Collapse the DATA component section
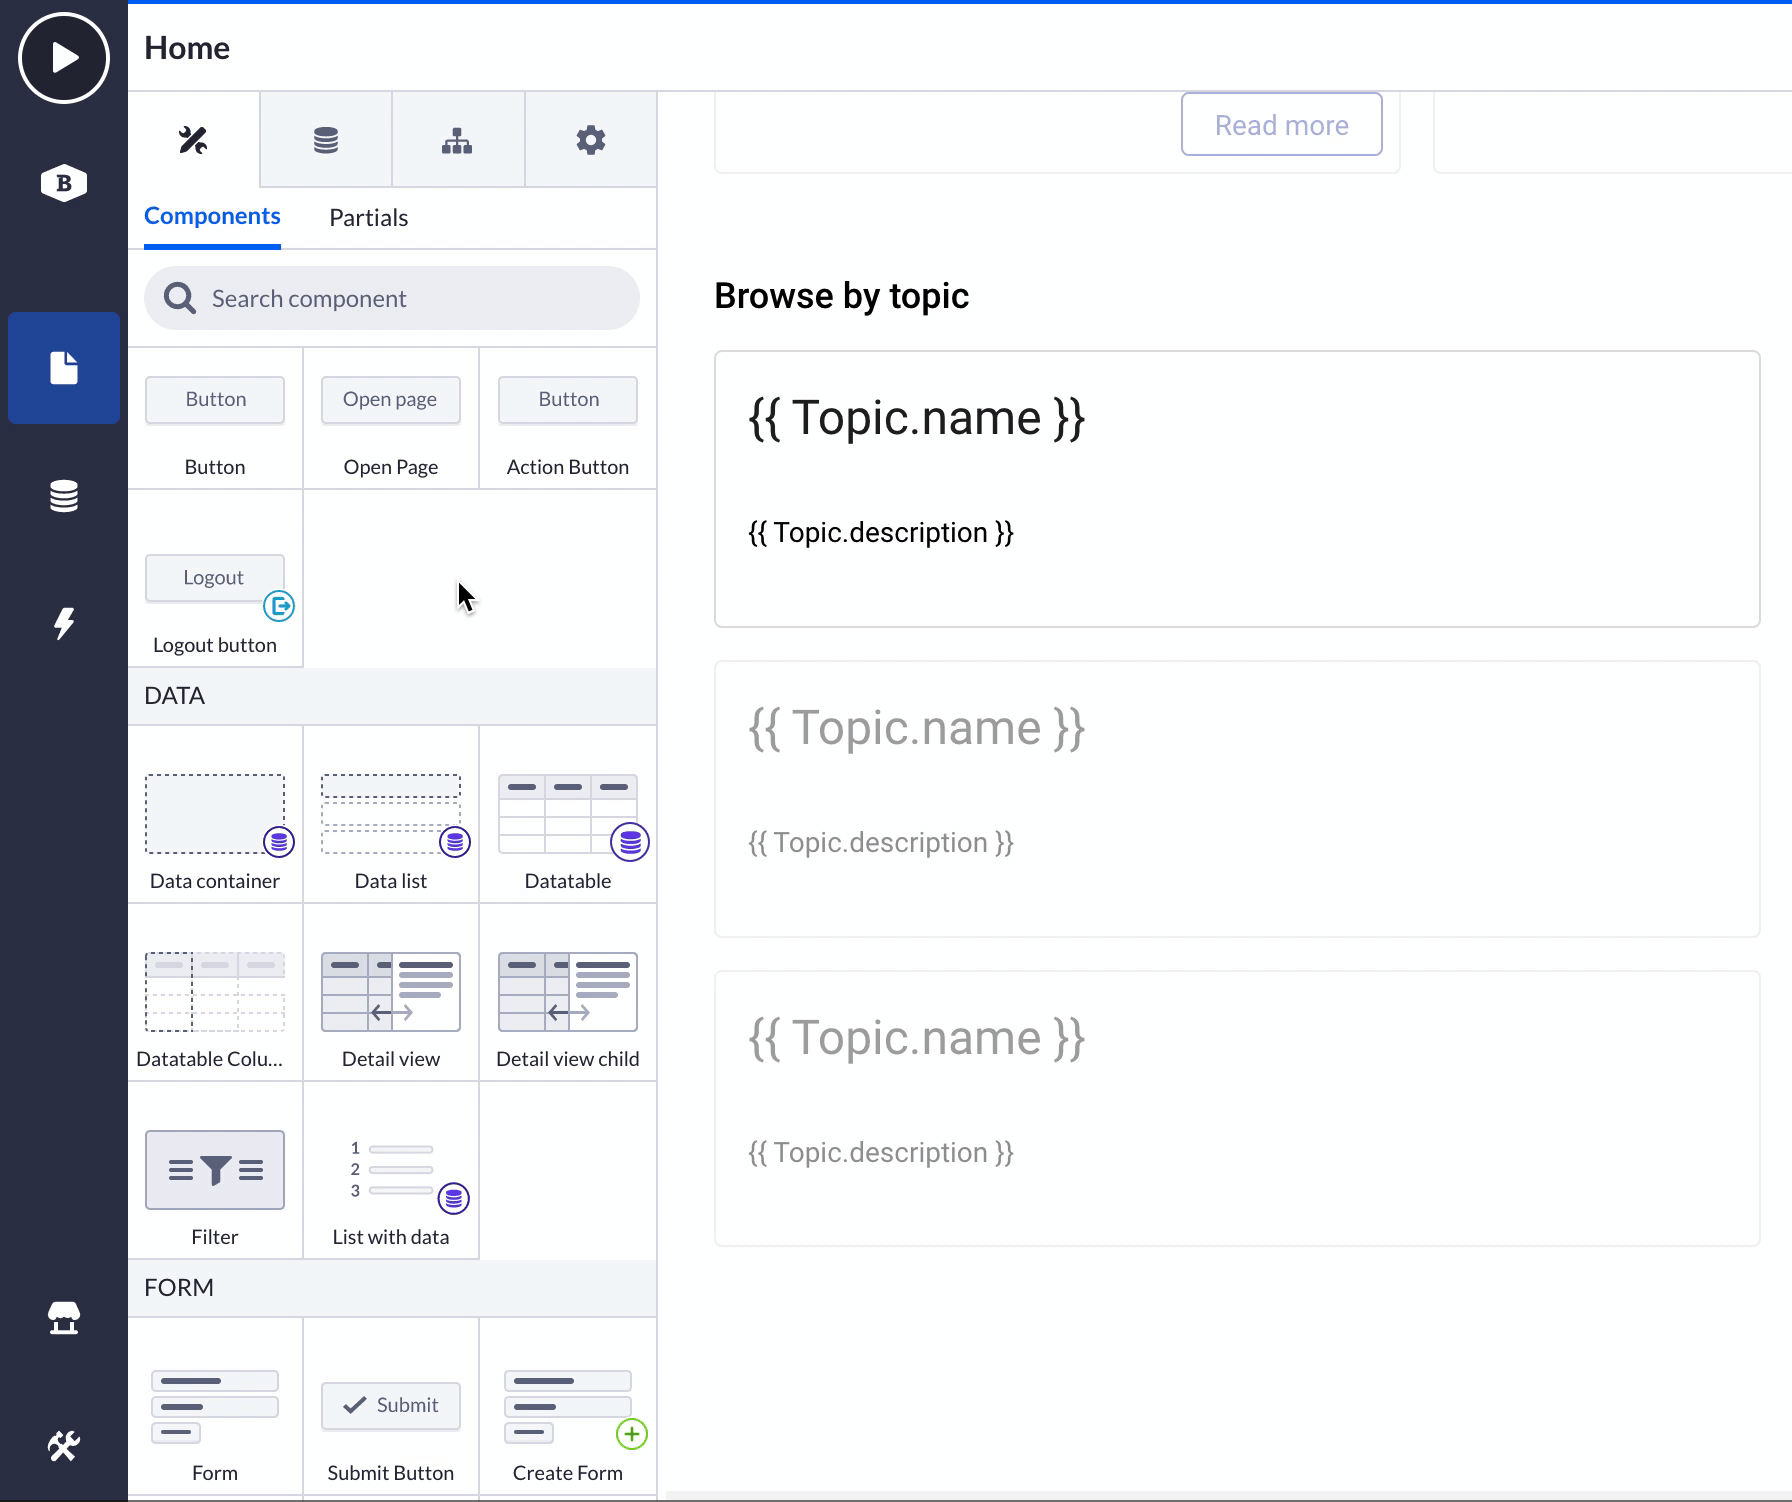This screenshot has width=1792, height=1502. tap(392, 696)
